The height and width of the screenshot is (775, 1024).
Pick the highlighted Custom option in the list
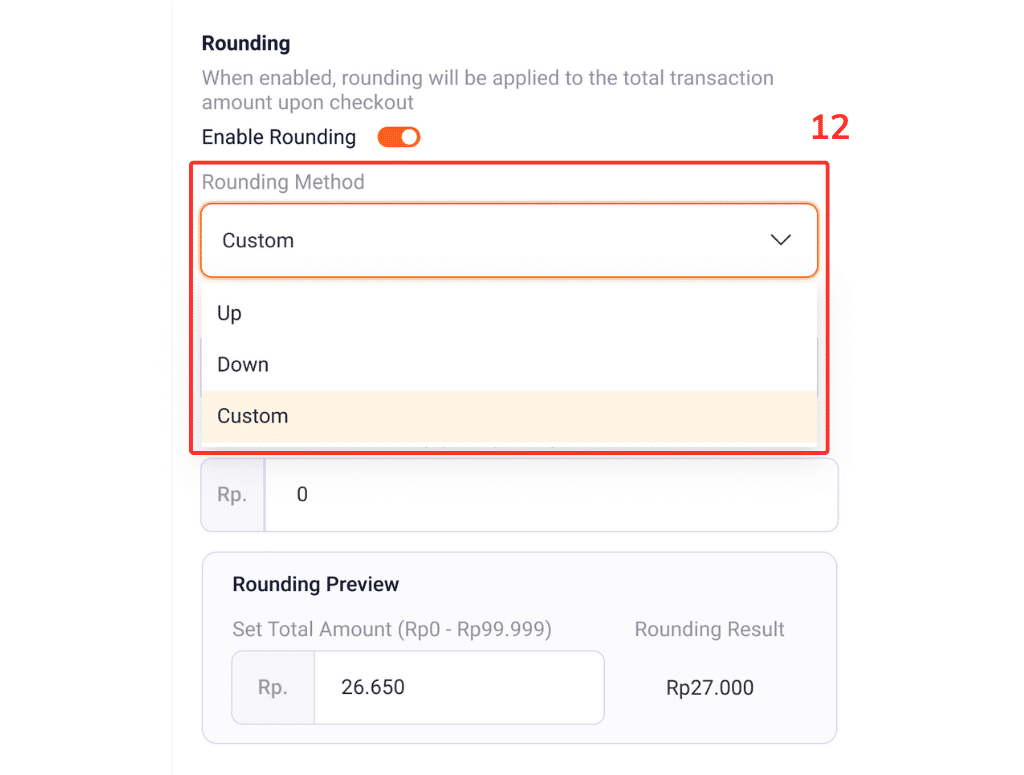click(x=253, y=416)
